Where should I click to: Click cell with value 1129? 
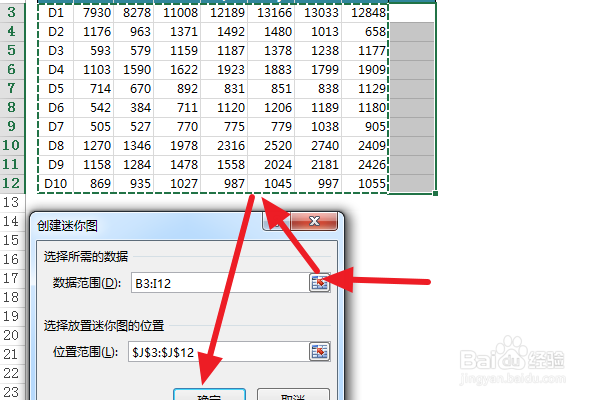pos(365,88)
